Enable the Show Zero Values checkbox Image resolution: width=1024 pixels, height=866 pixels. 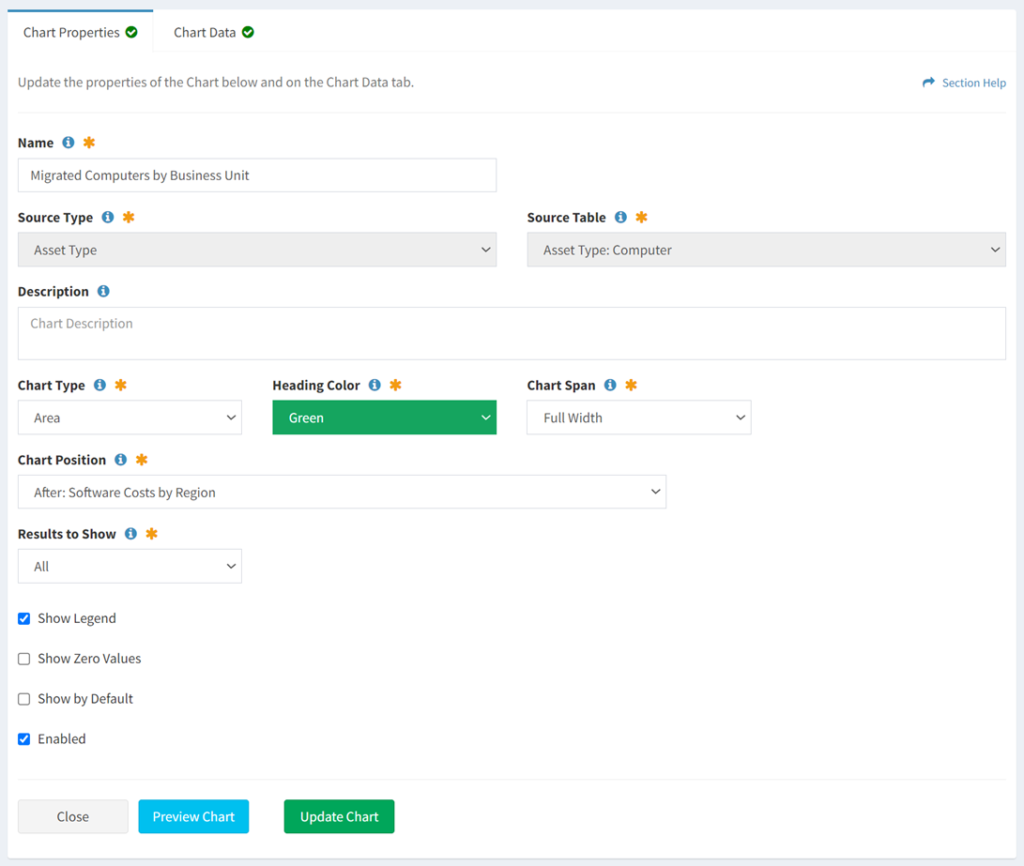pos(23,658)
